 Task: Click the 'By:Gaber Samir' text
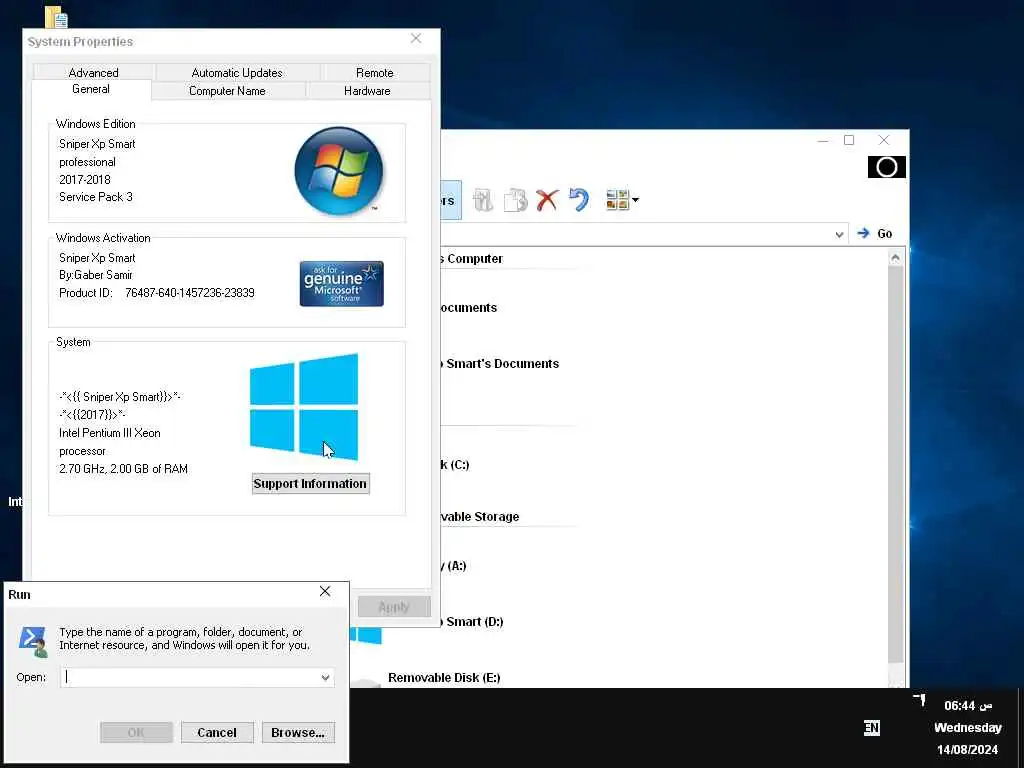tap(95, 275)
